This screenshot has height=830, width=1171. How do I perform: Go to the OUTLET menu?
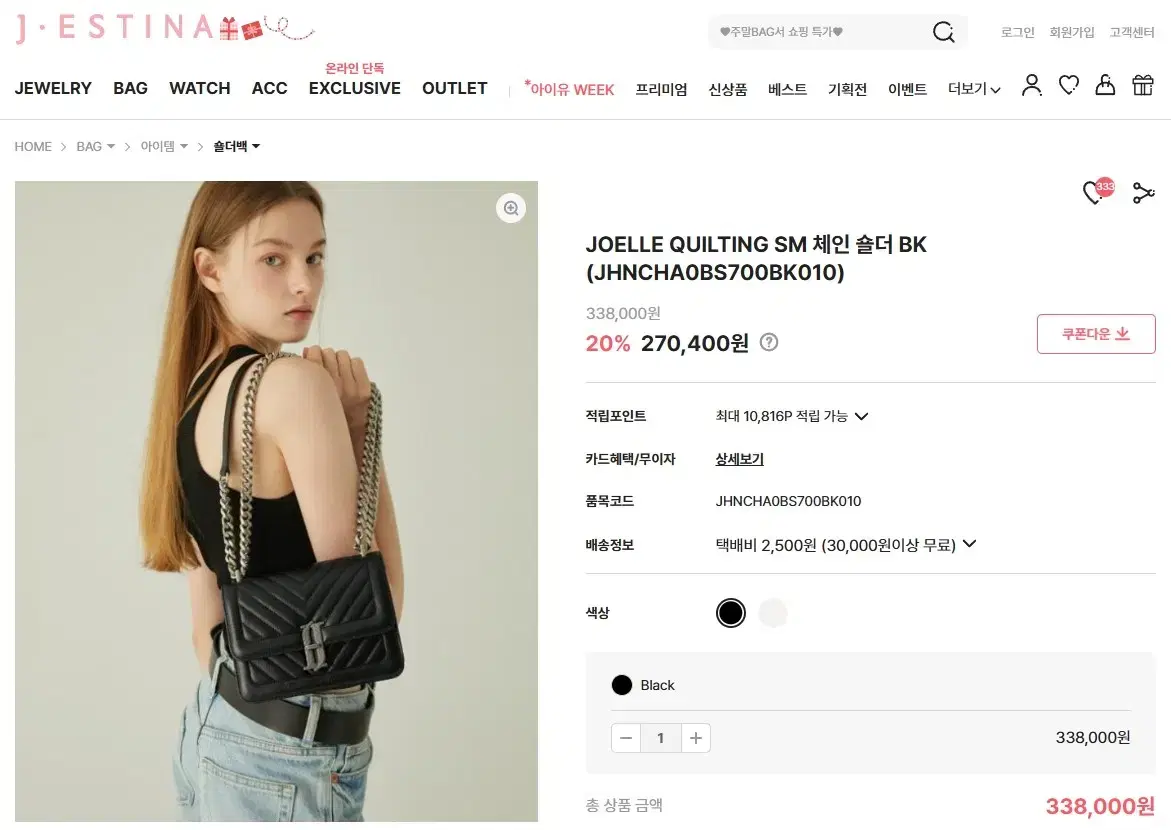pyautogui.click(x=455, y=88)
